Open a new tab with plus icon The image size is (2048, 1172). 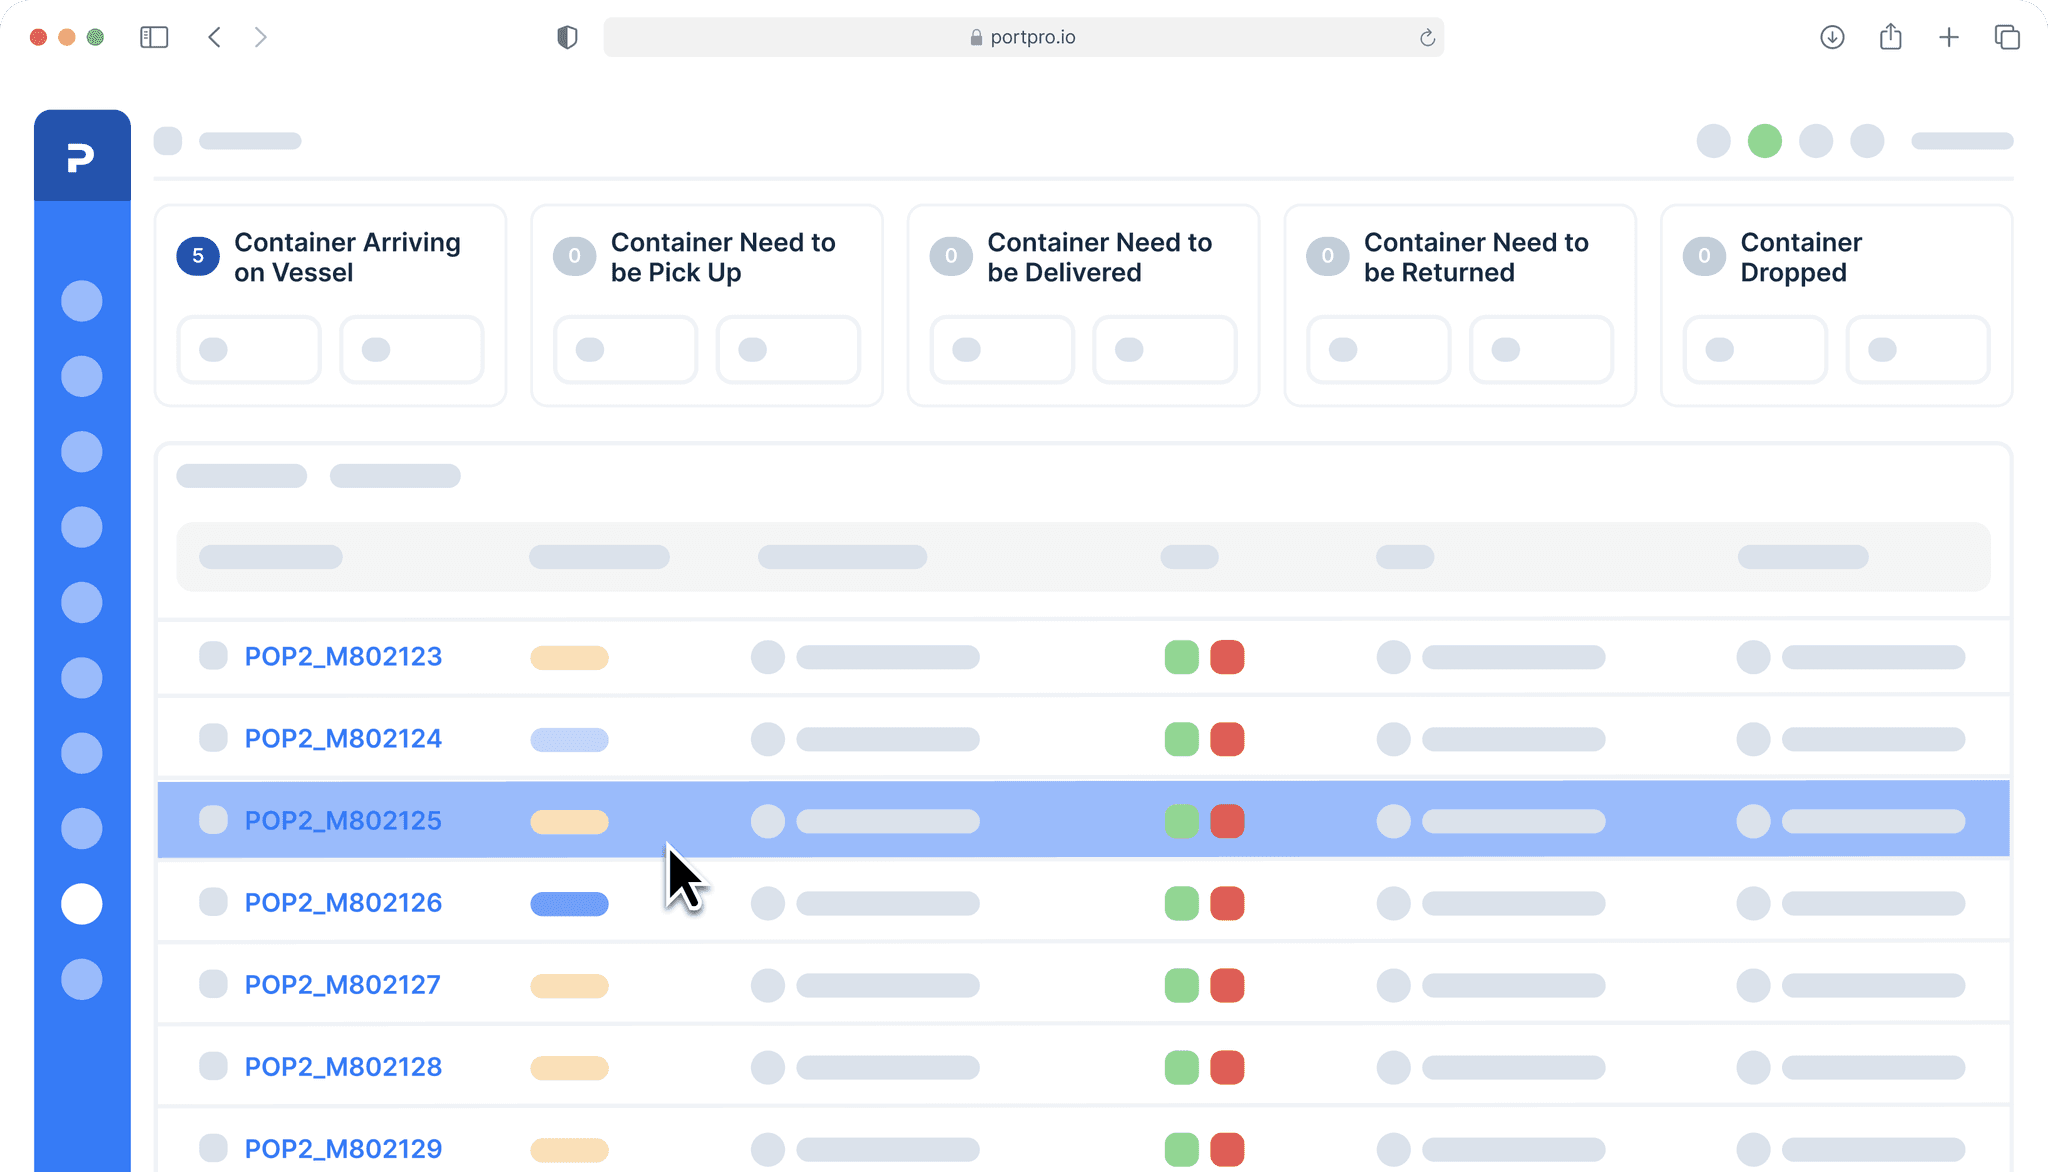click(x=1948, y=38)
